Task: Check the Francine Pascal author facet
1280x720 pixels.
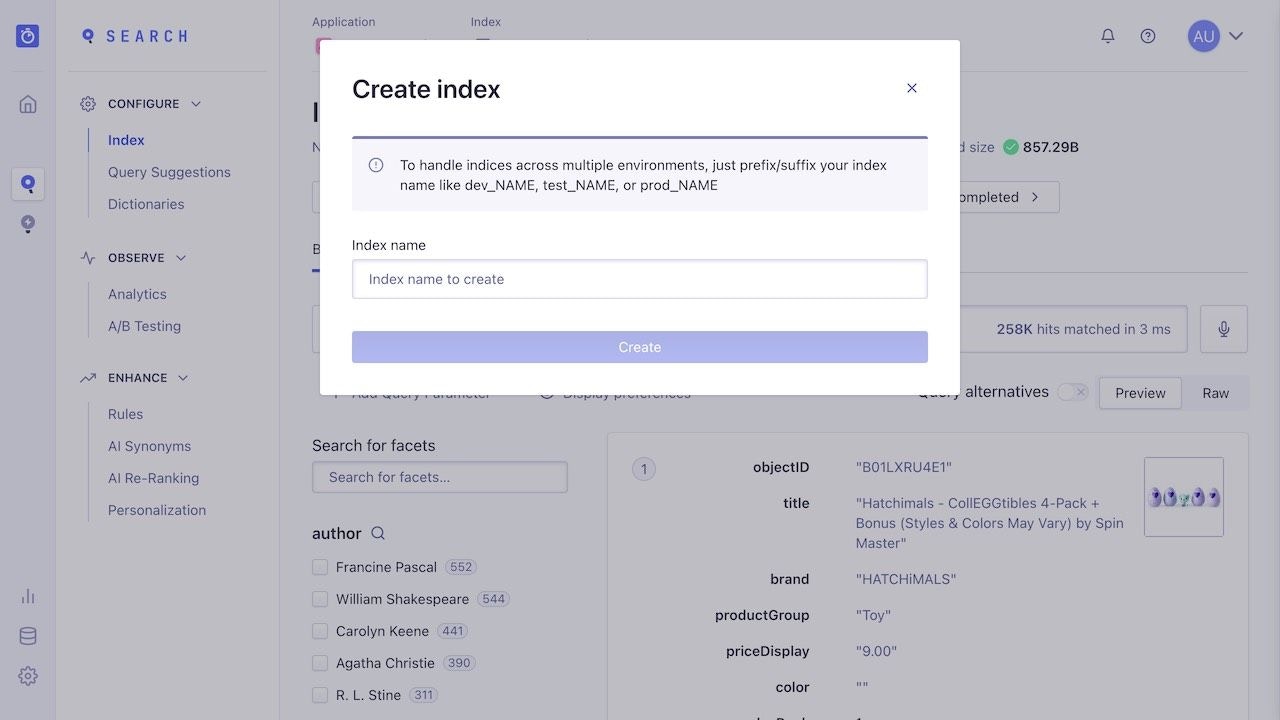Action: [320, 566]
